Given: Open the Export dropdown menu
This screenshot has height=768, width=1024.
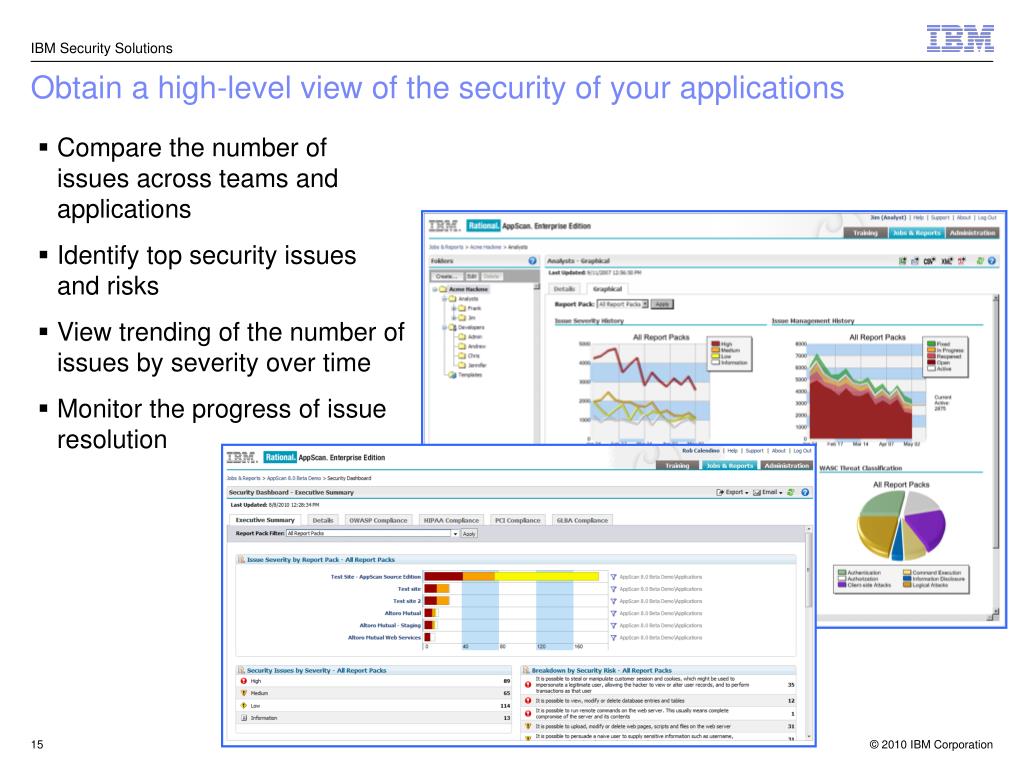Looking at the screenshot, I should click(x=732, y=492).
